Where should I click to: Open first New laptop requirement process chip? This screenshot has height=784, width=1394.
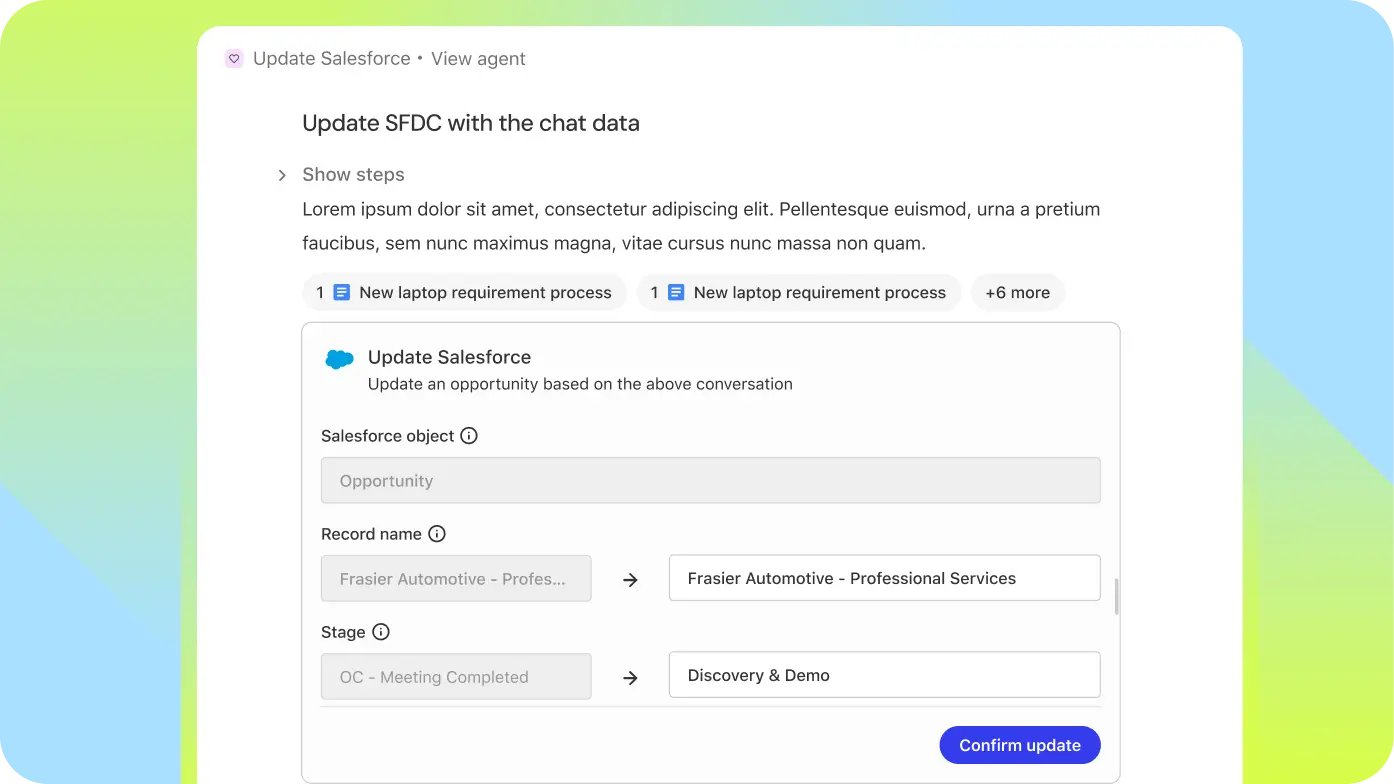(465, 293)
